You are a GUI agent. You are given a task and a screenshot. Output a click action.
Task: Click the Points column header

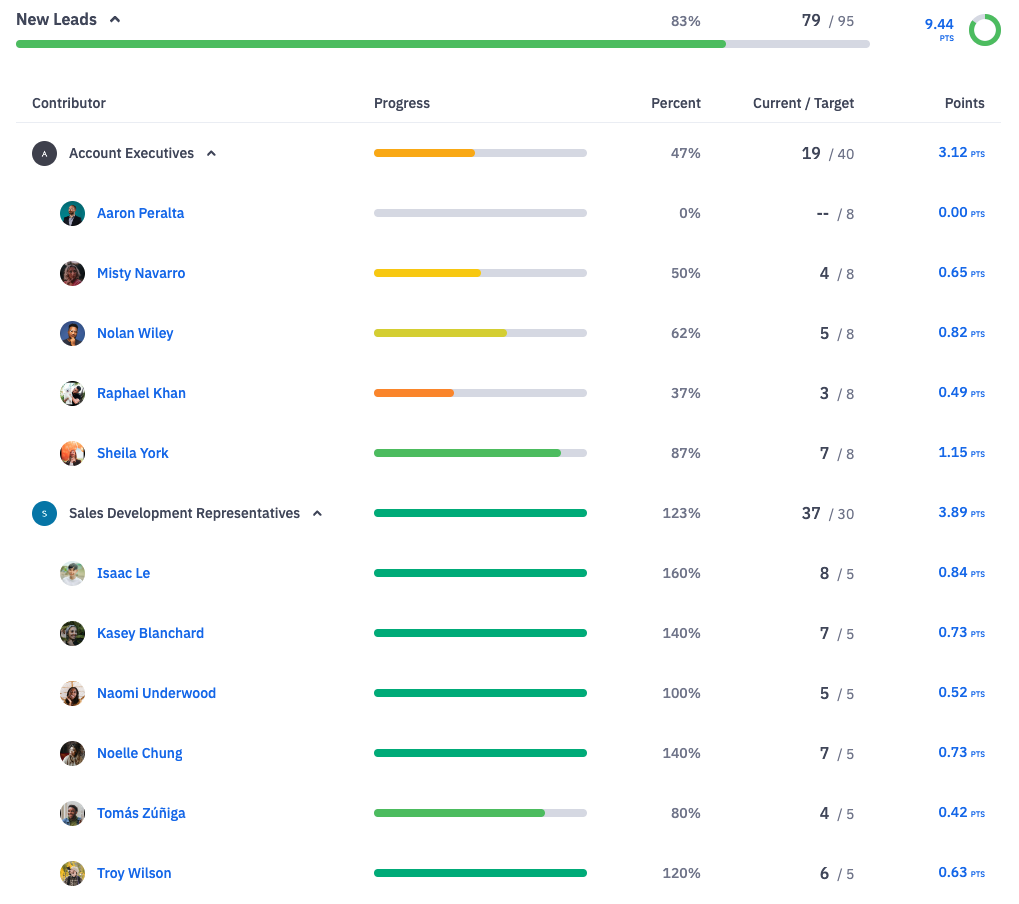(964, 103)
